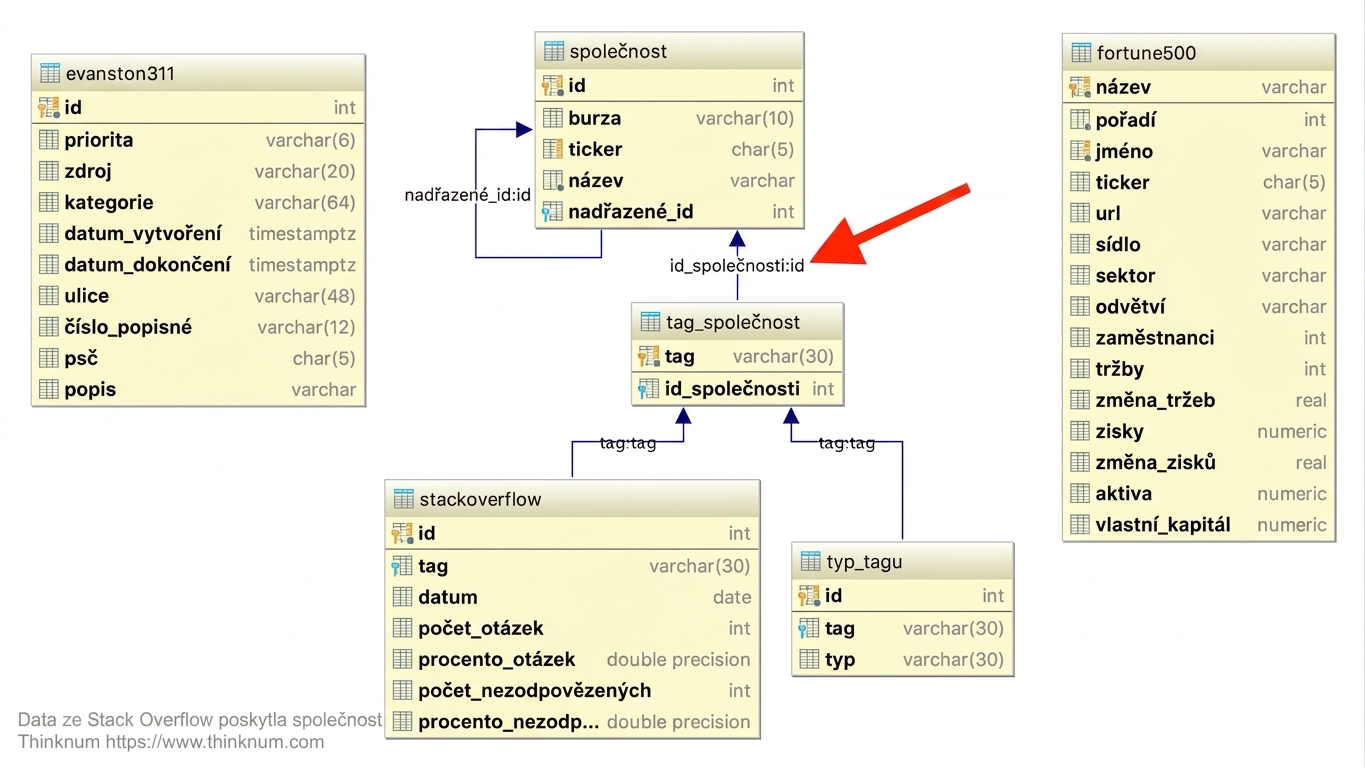This screenshot has width=1365, height=768.
Task: Click the tag:tag label above stackoverflow
Action: click(628, 443)
